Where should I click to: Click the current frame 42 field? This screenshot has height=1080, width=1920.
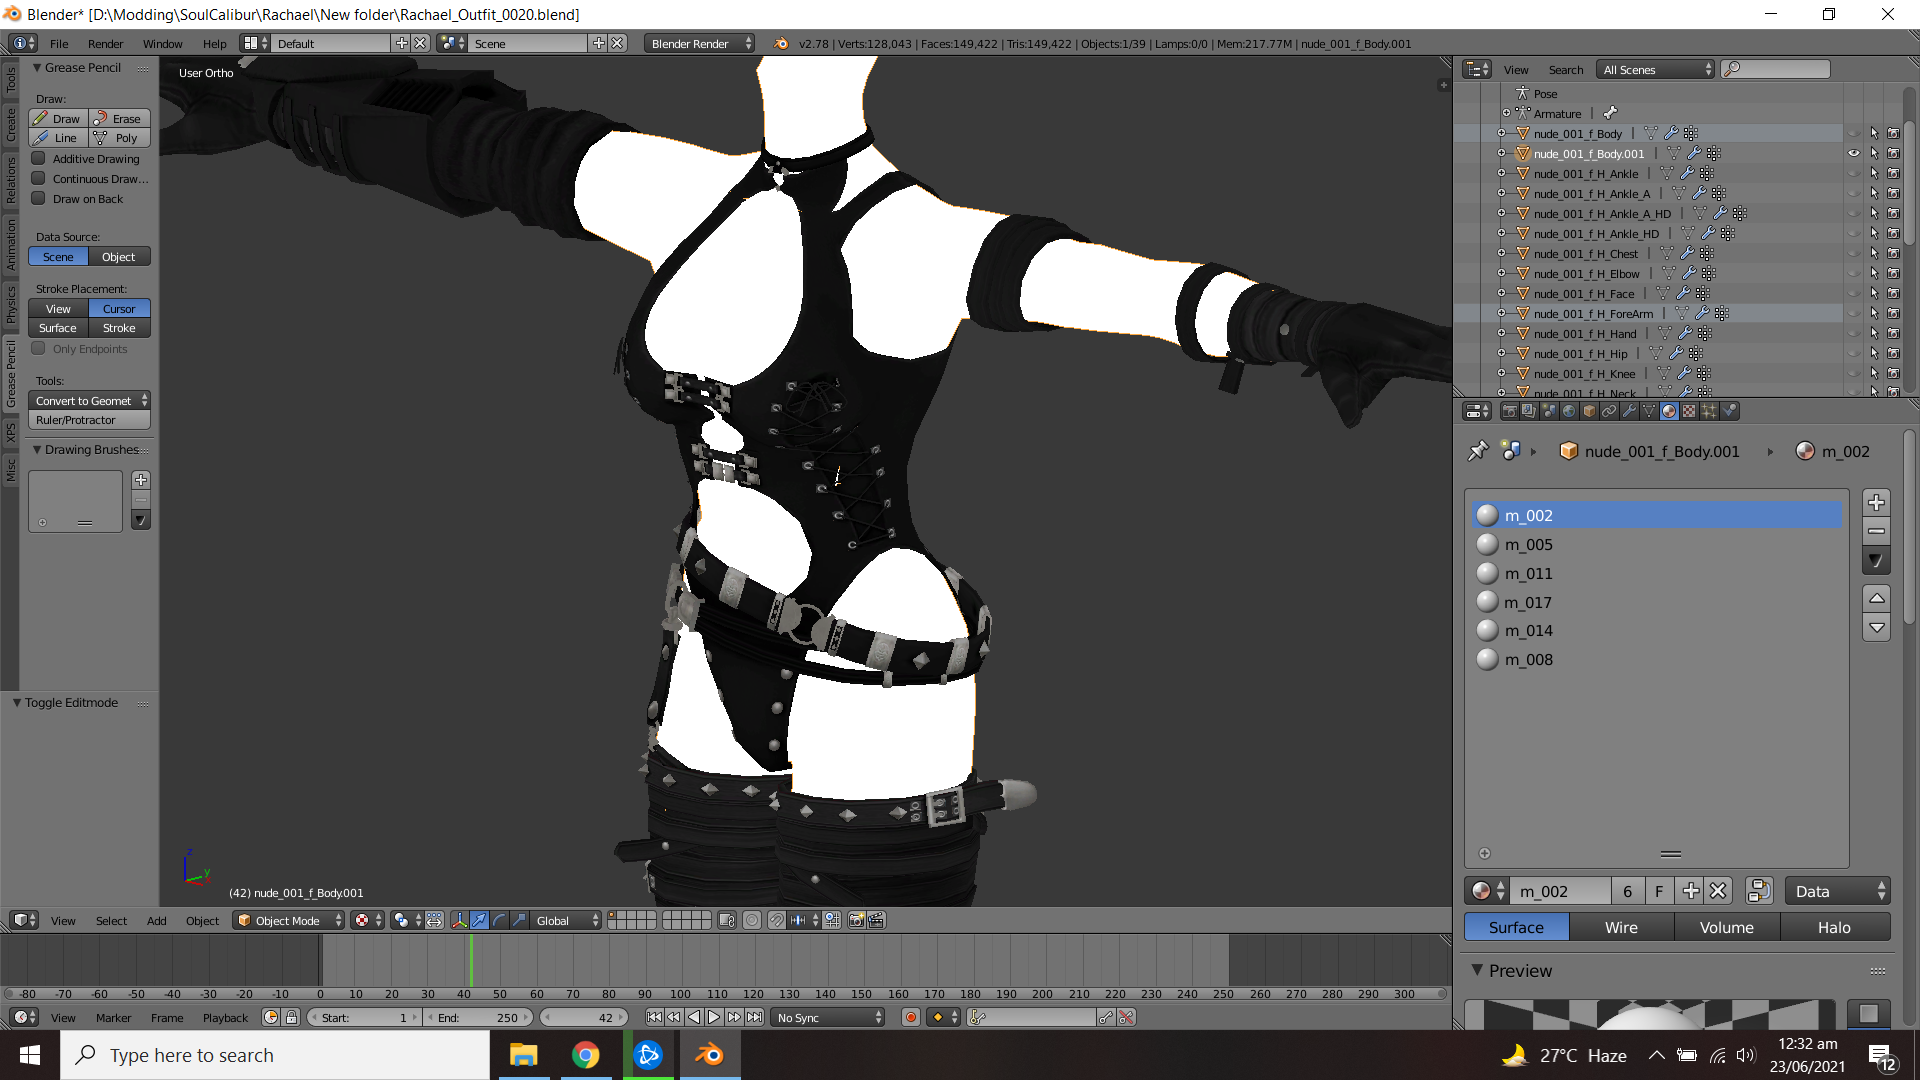click(x=585, y=1017)
